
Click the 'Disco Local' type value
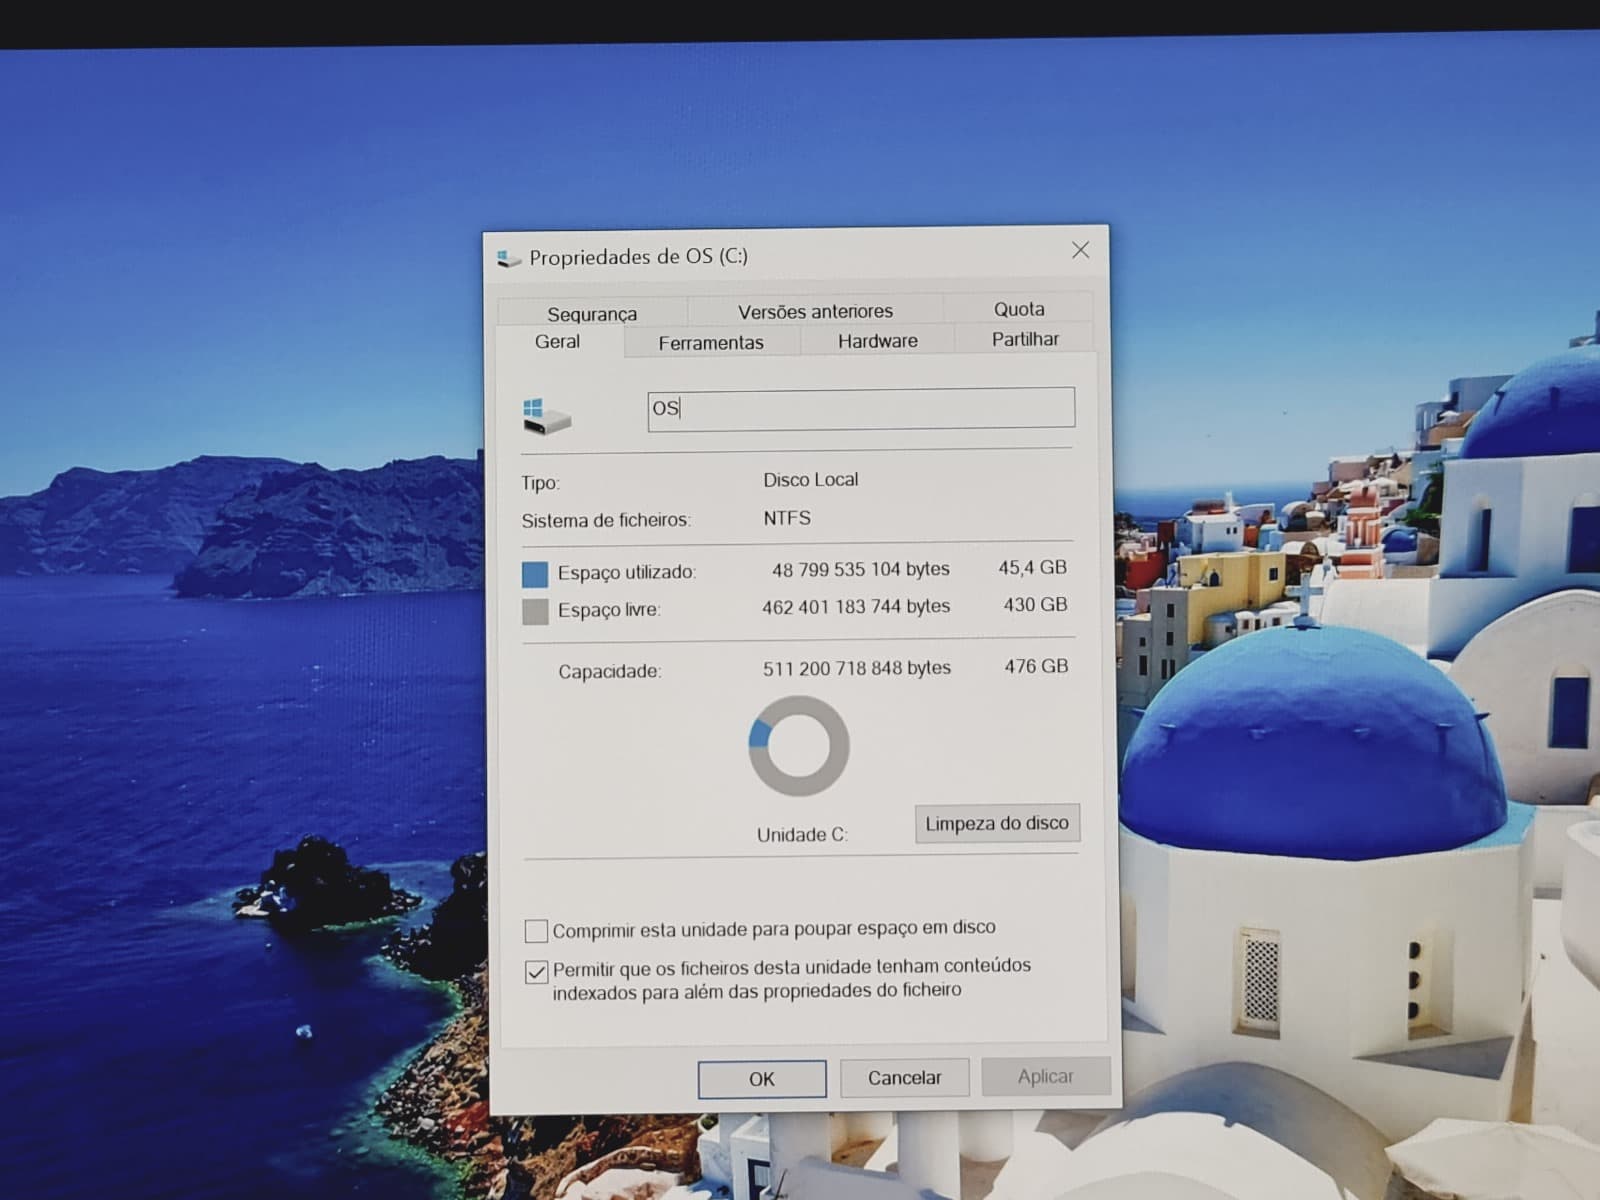click(x=810, y=480)
